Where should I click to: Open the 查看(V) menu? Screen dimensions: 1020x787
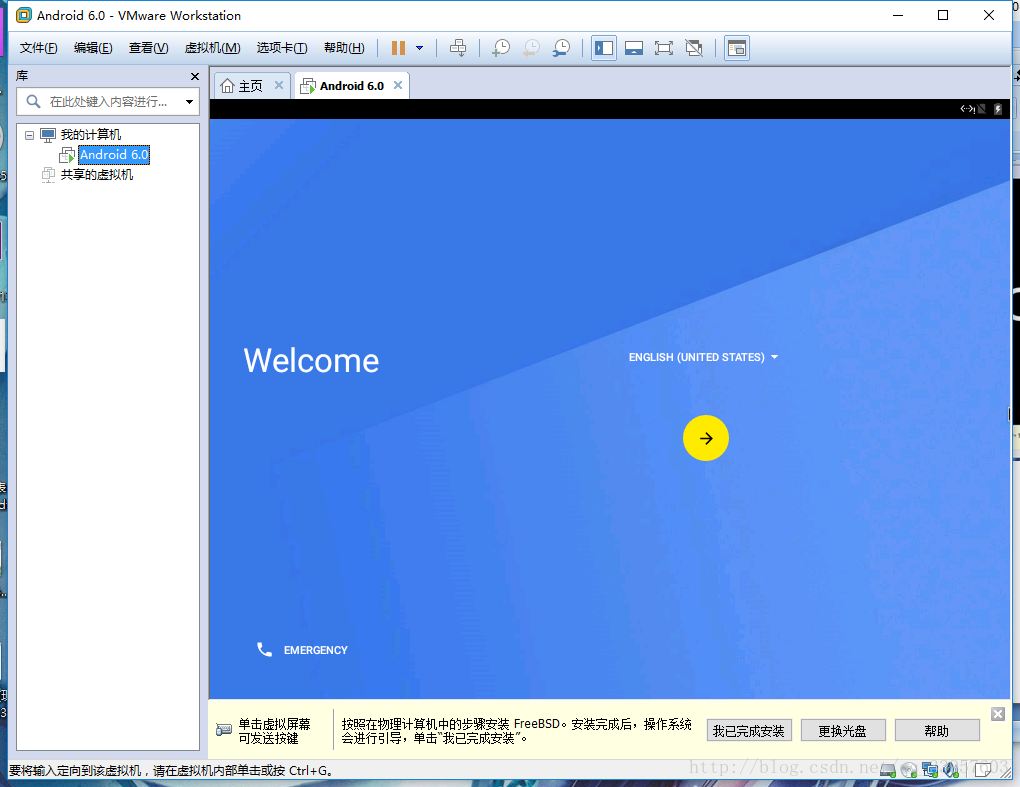pos(148,47)
